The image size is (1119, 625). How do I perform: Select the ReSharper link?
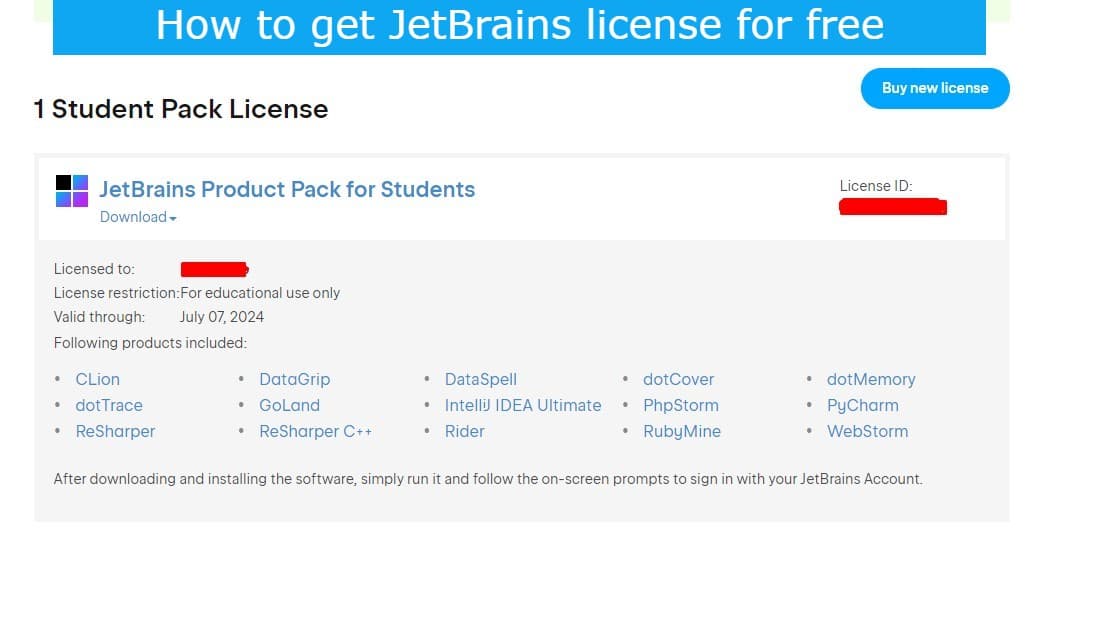coord(115,431)
